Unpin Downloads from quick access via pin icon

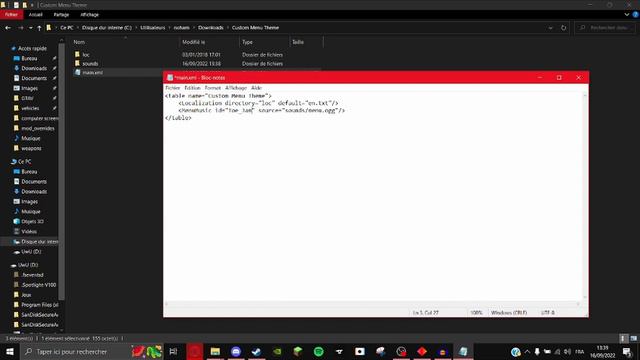click(54, 68)
